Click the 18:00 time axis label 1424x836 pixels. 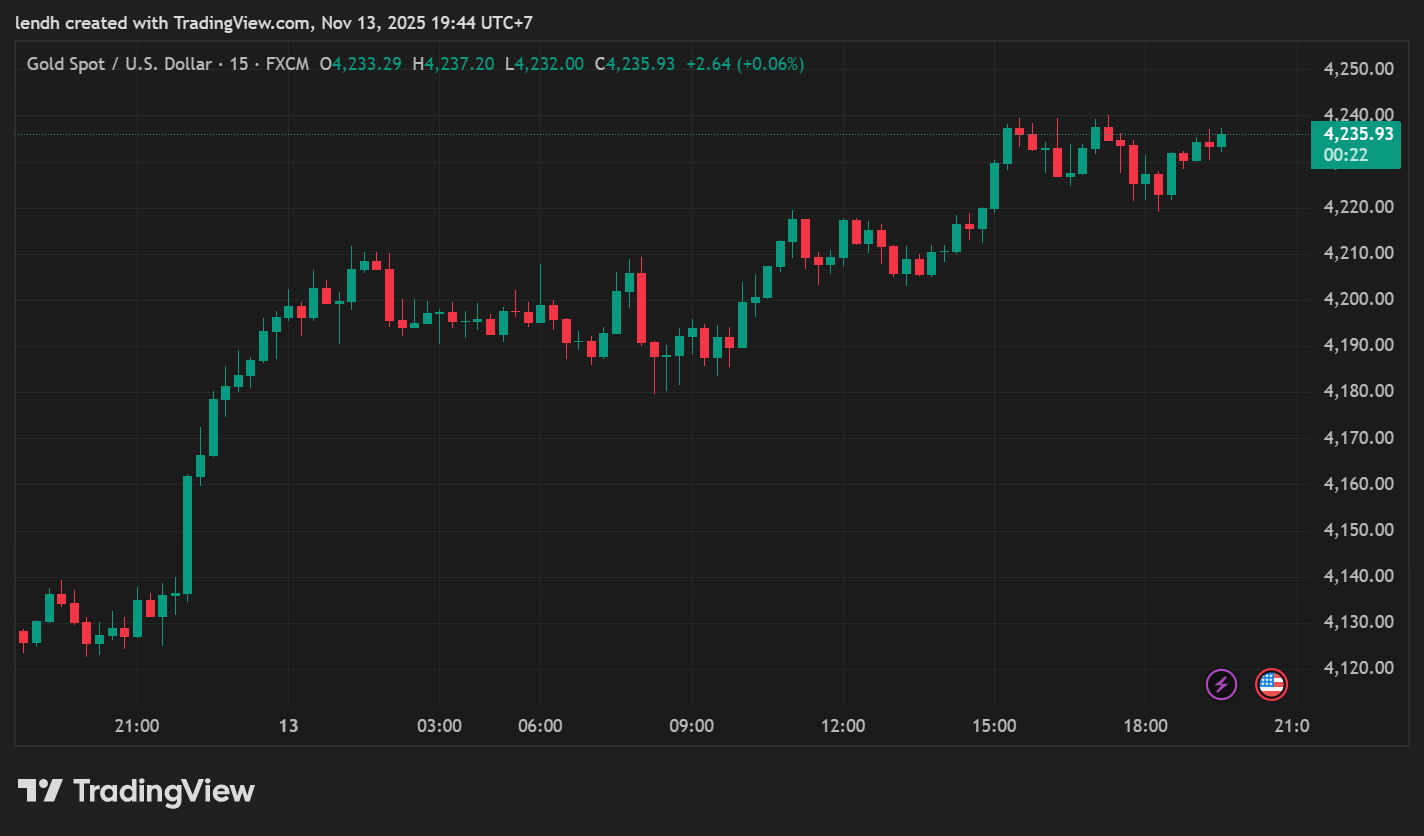click(x=1145, y=726)
